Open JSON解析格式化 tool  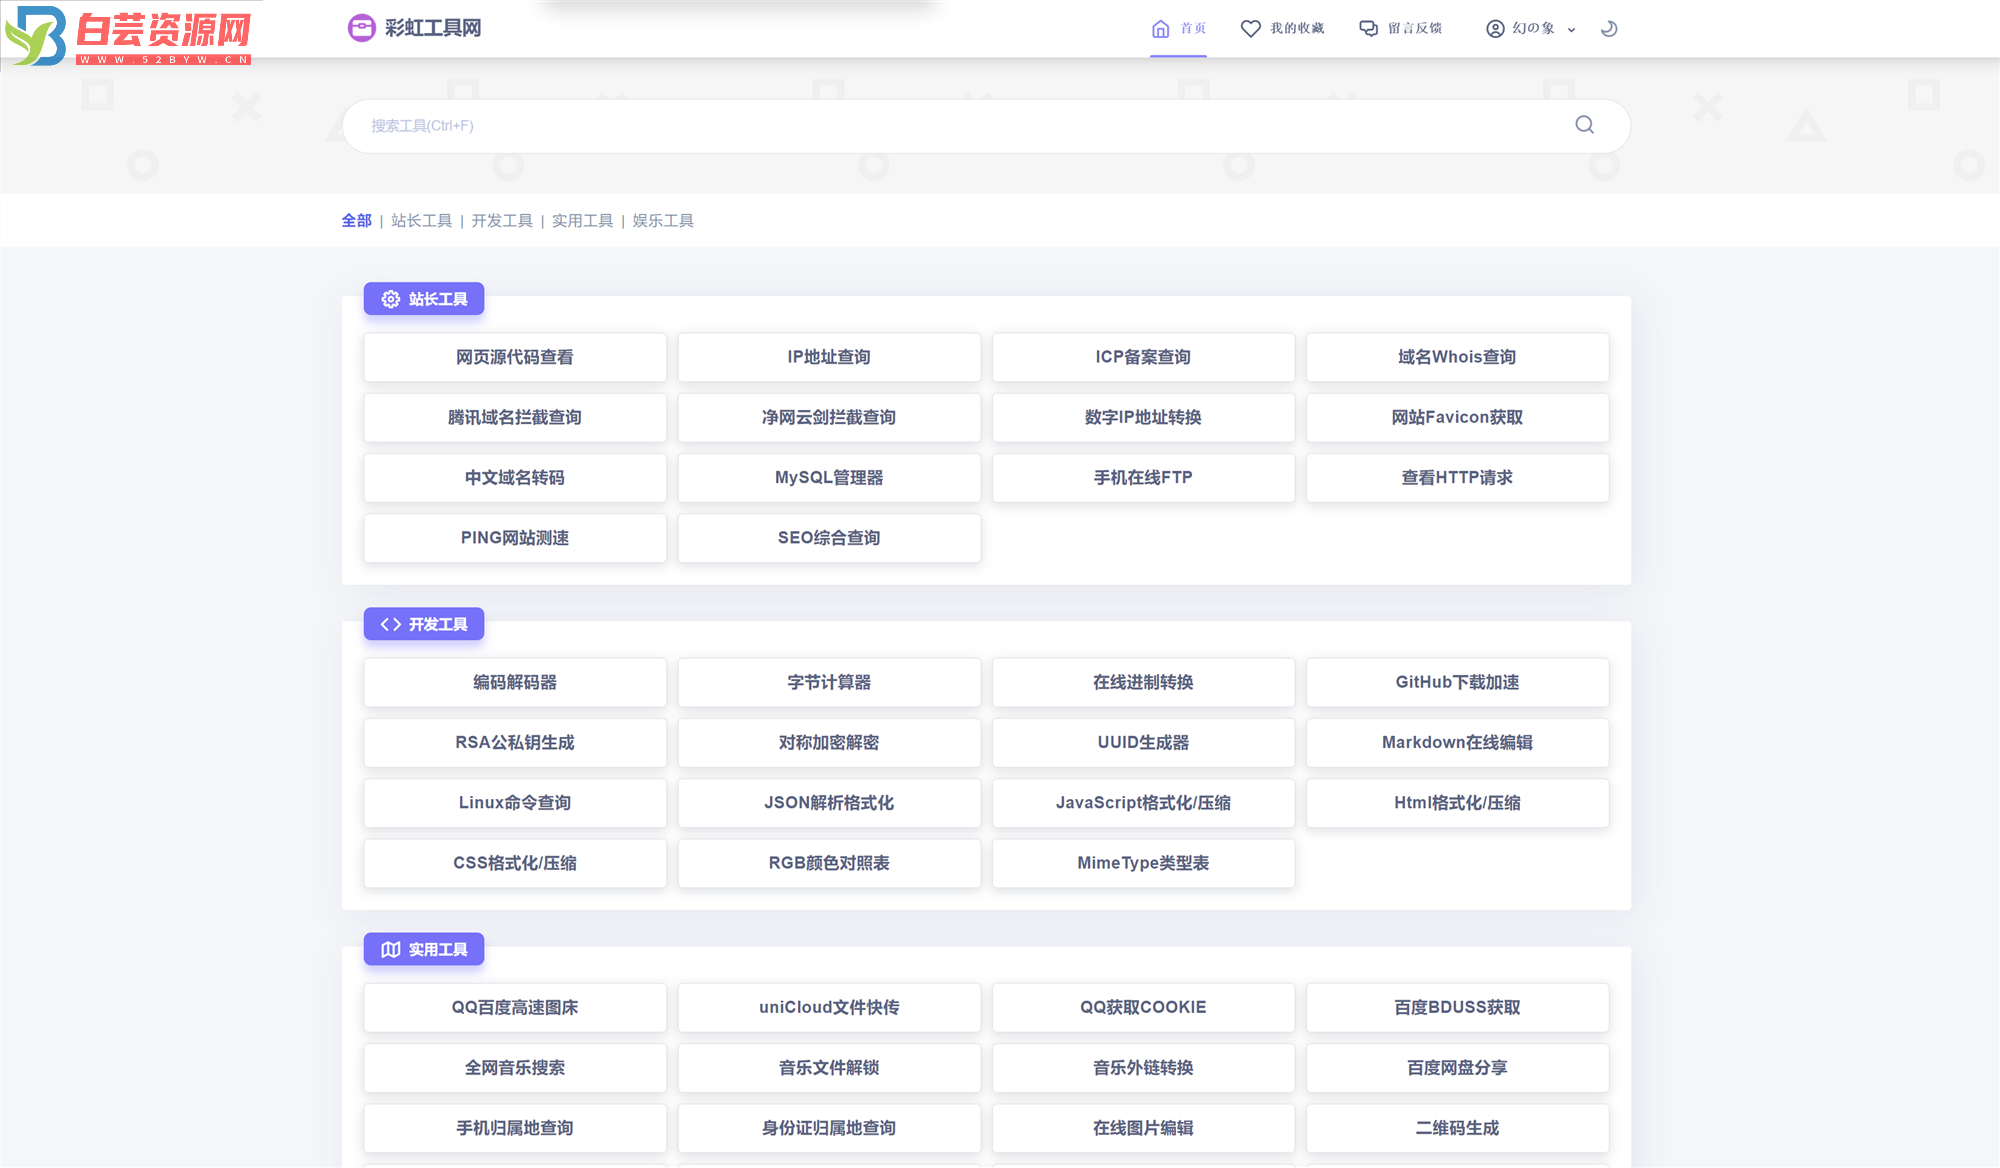click(829, 803)
